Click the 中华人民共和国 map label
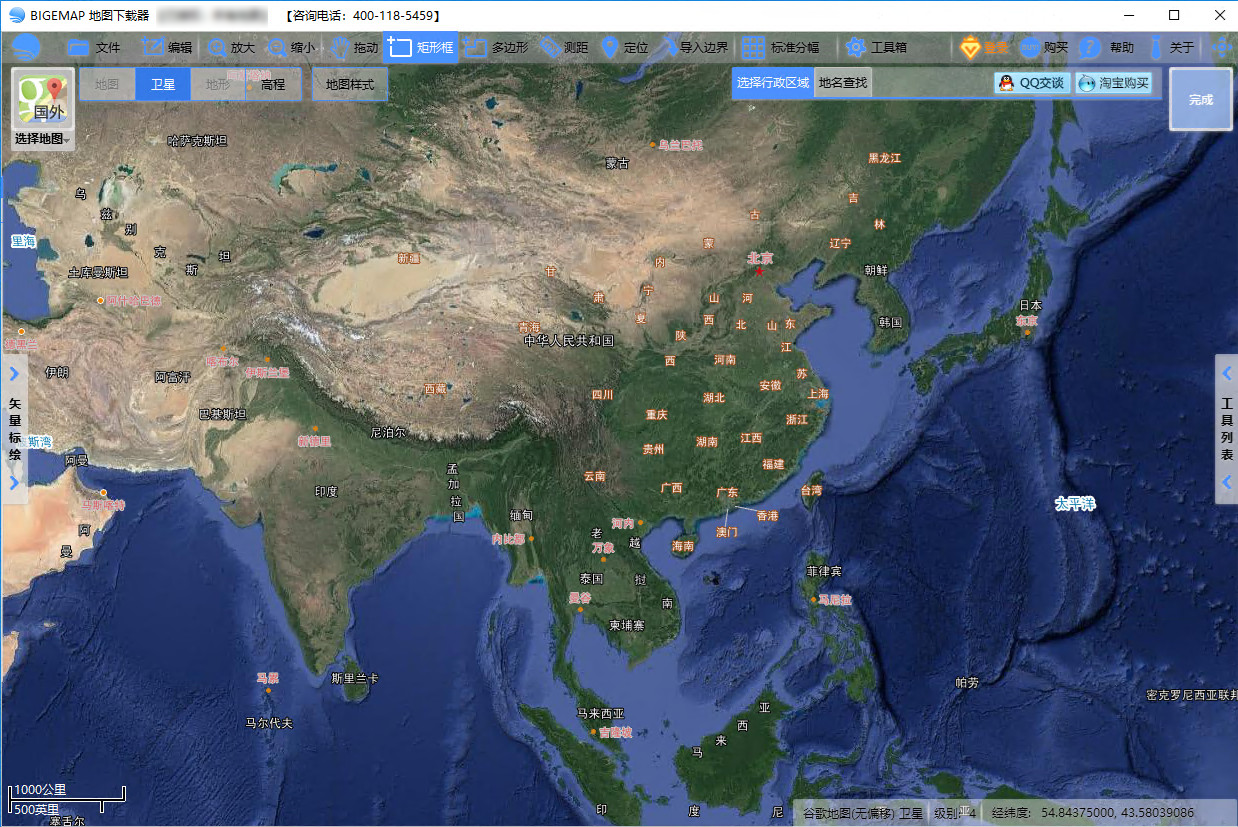The image size is (1238, 827). 568,341
